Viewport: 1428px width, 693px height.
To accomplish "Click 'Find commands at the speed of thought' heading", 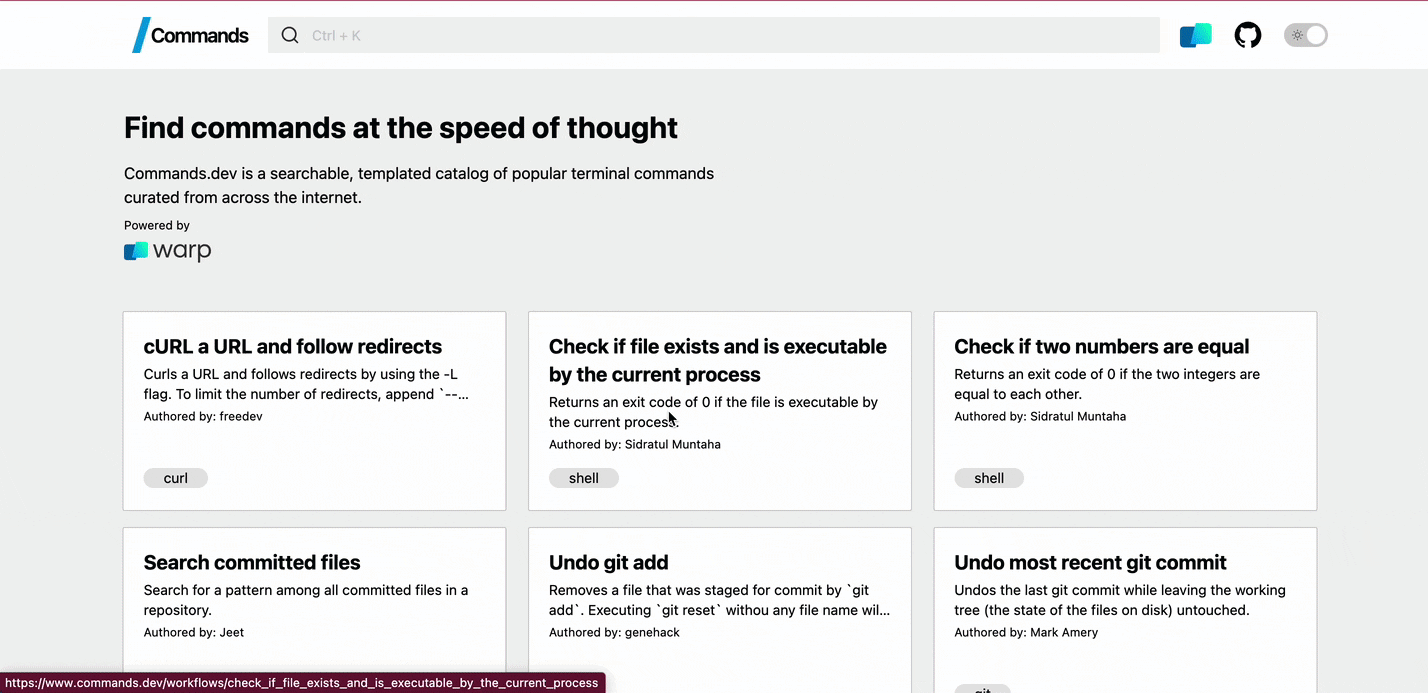I will coord(401,128).
